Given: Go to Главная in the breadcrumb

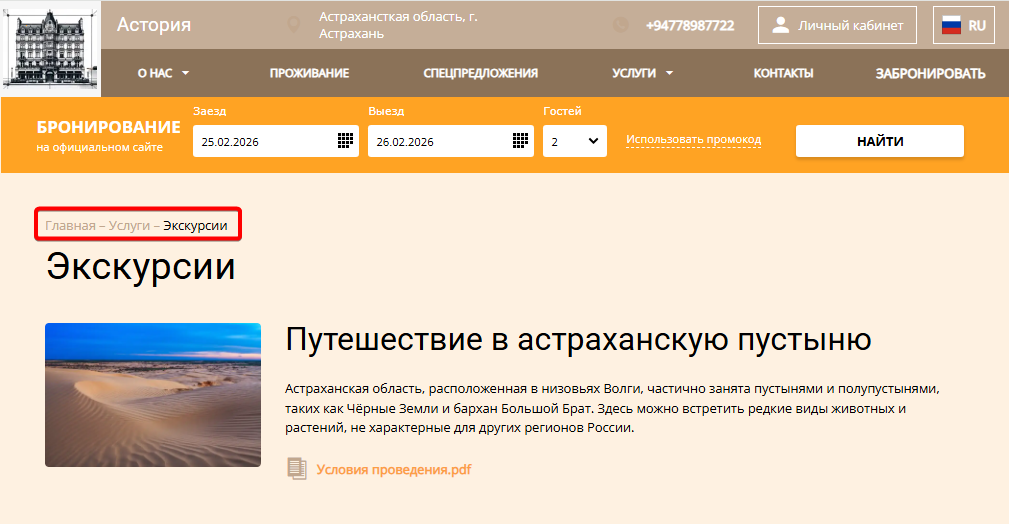Looking at the screenshot, I should click(70, 225).
